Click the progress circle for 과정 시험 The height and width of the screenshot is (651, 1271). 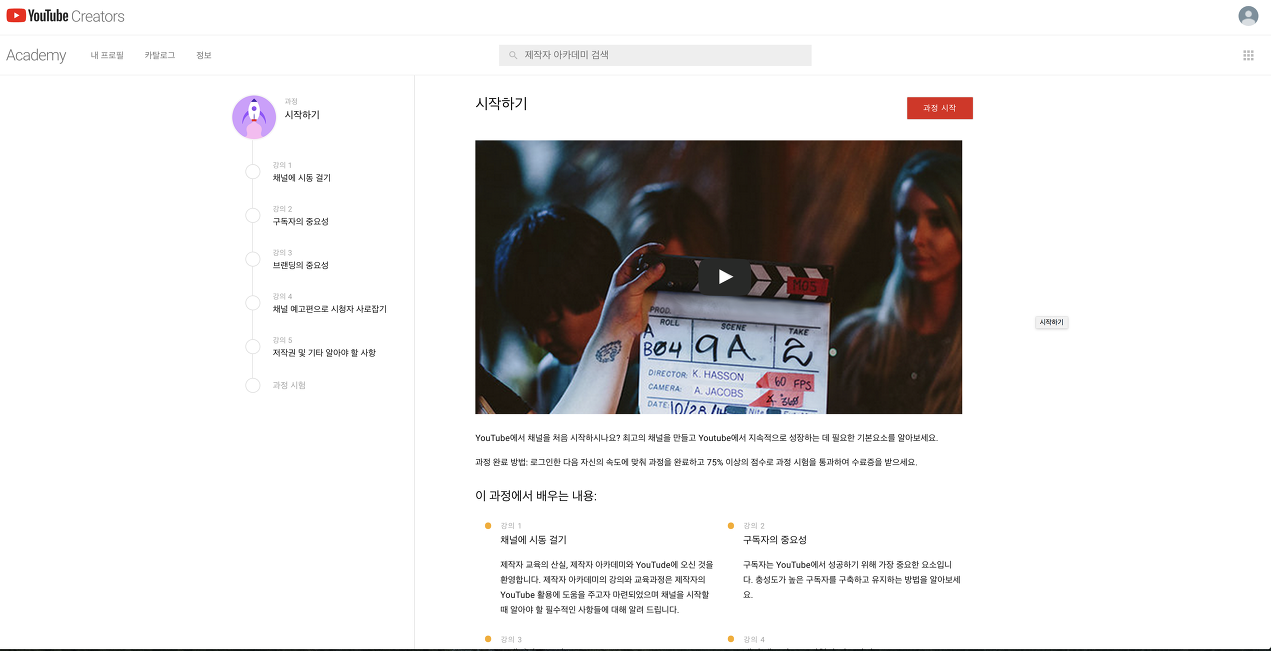pos(253,385)
